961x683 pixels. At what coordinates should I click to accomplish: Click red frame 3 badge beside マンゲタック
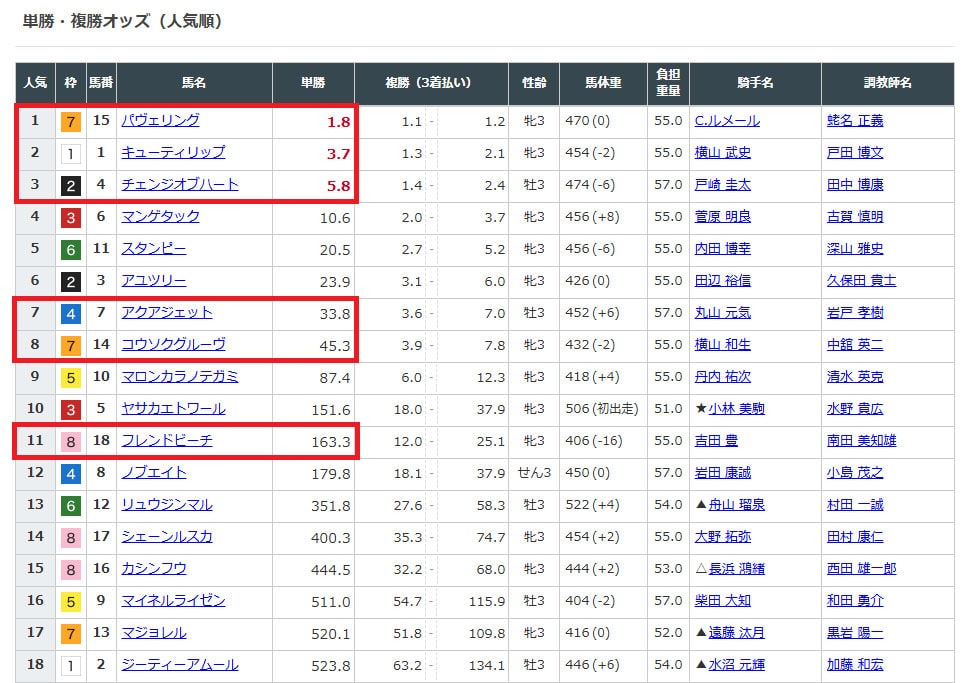pos(70,217)
